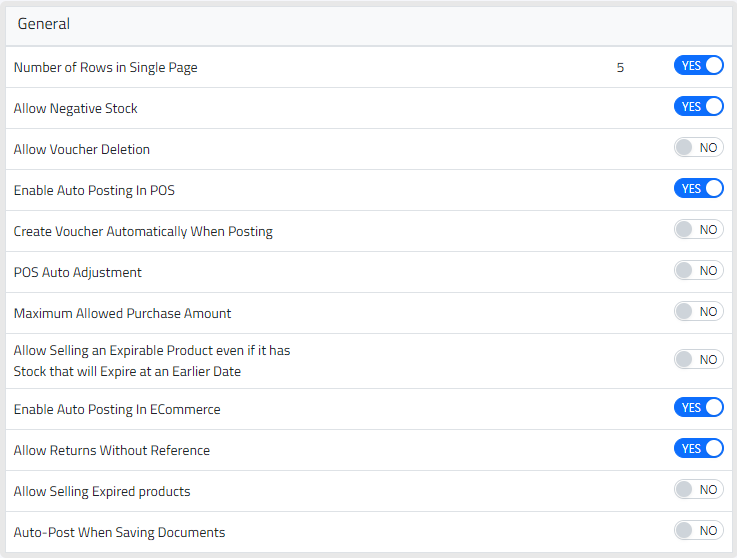
Task: Enable the Allow Voucher Deletion switch
Action: [698, 148]
